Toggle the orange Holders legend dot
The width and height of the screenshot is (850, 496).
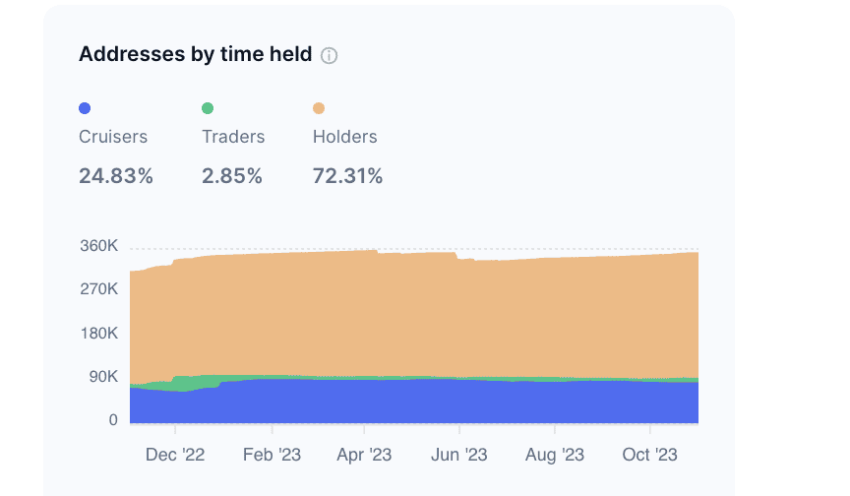pyautogui.click(x=319, y=108)
